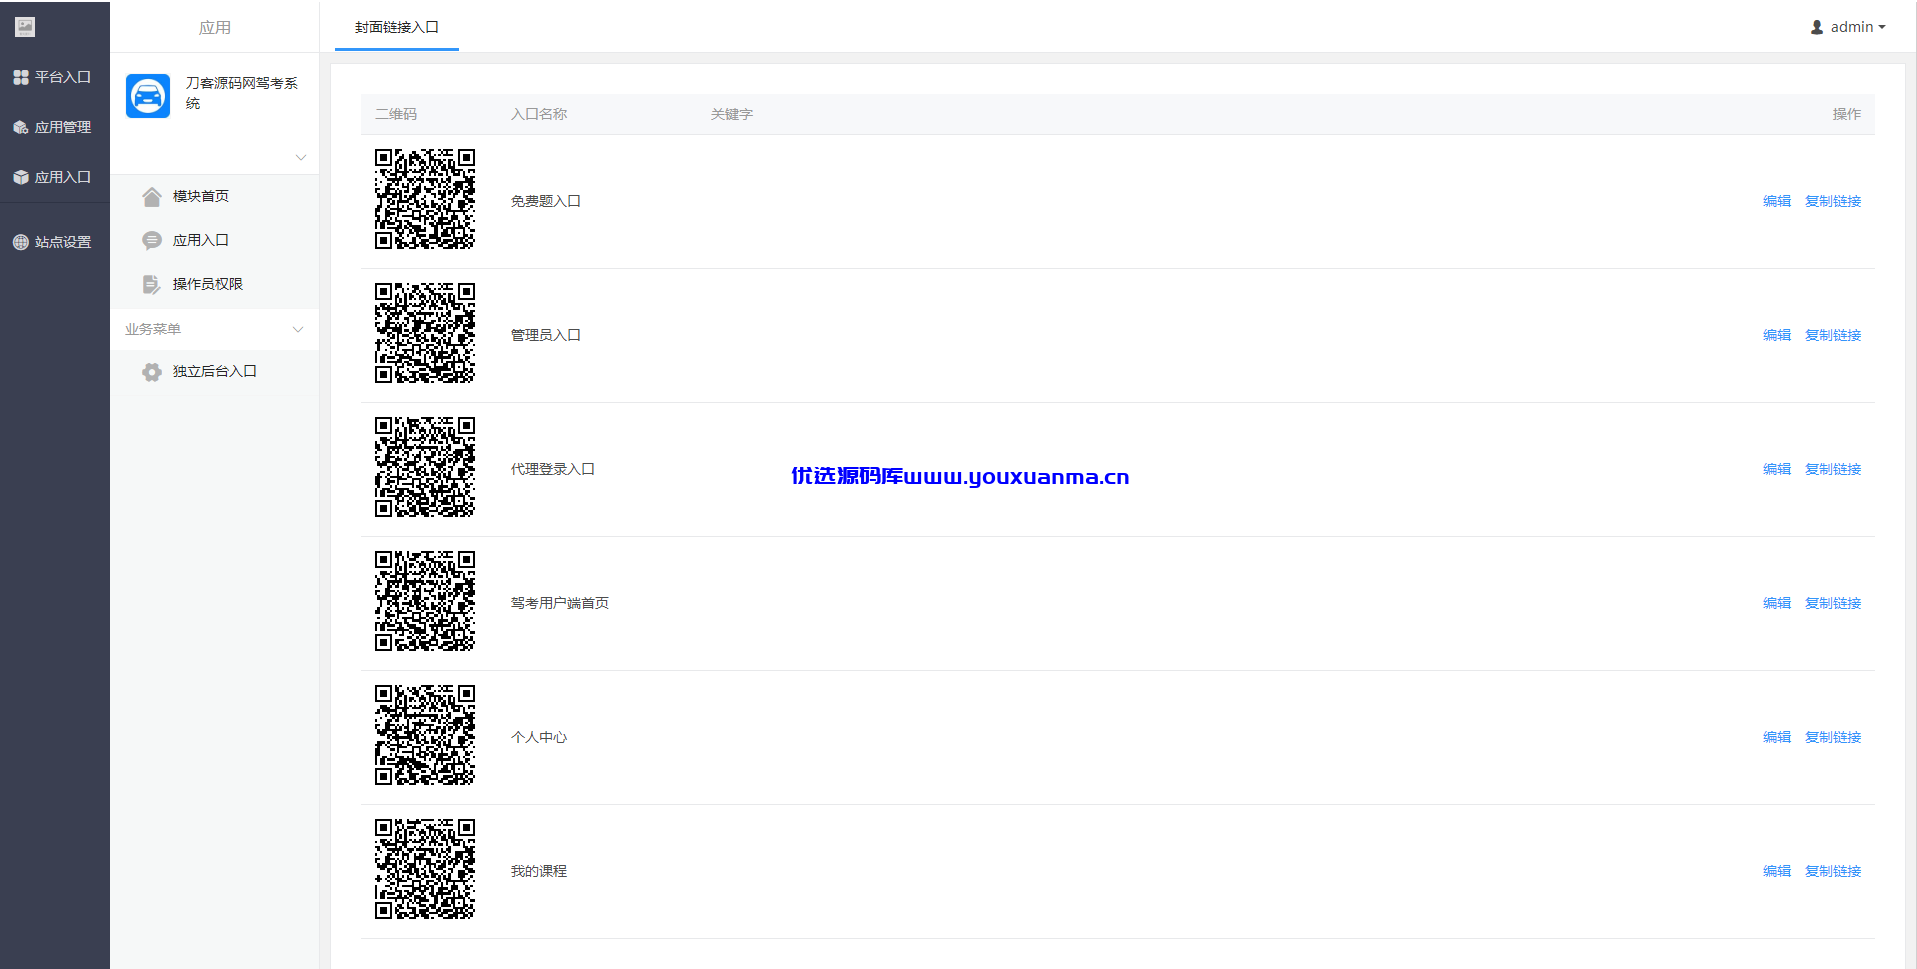Click the QR code for 代理登录入口

tap(425, 467)
